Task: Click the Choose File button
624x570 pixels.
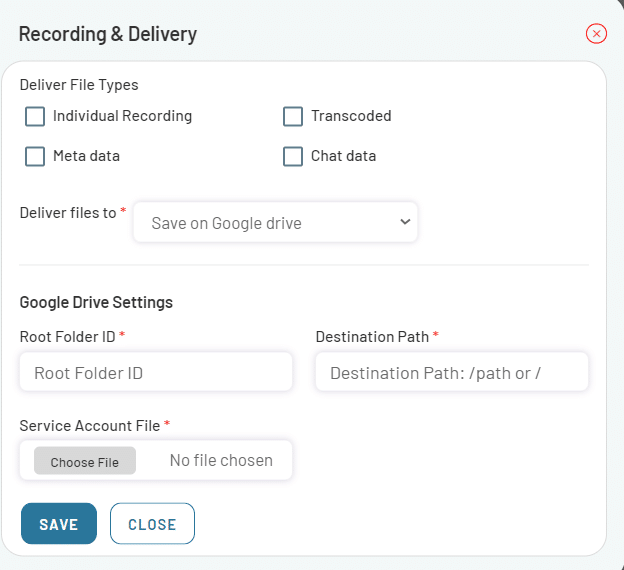Action: point(85,461)
